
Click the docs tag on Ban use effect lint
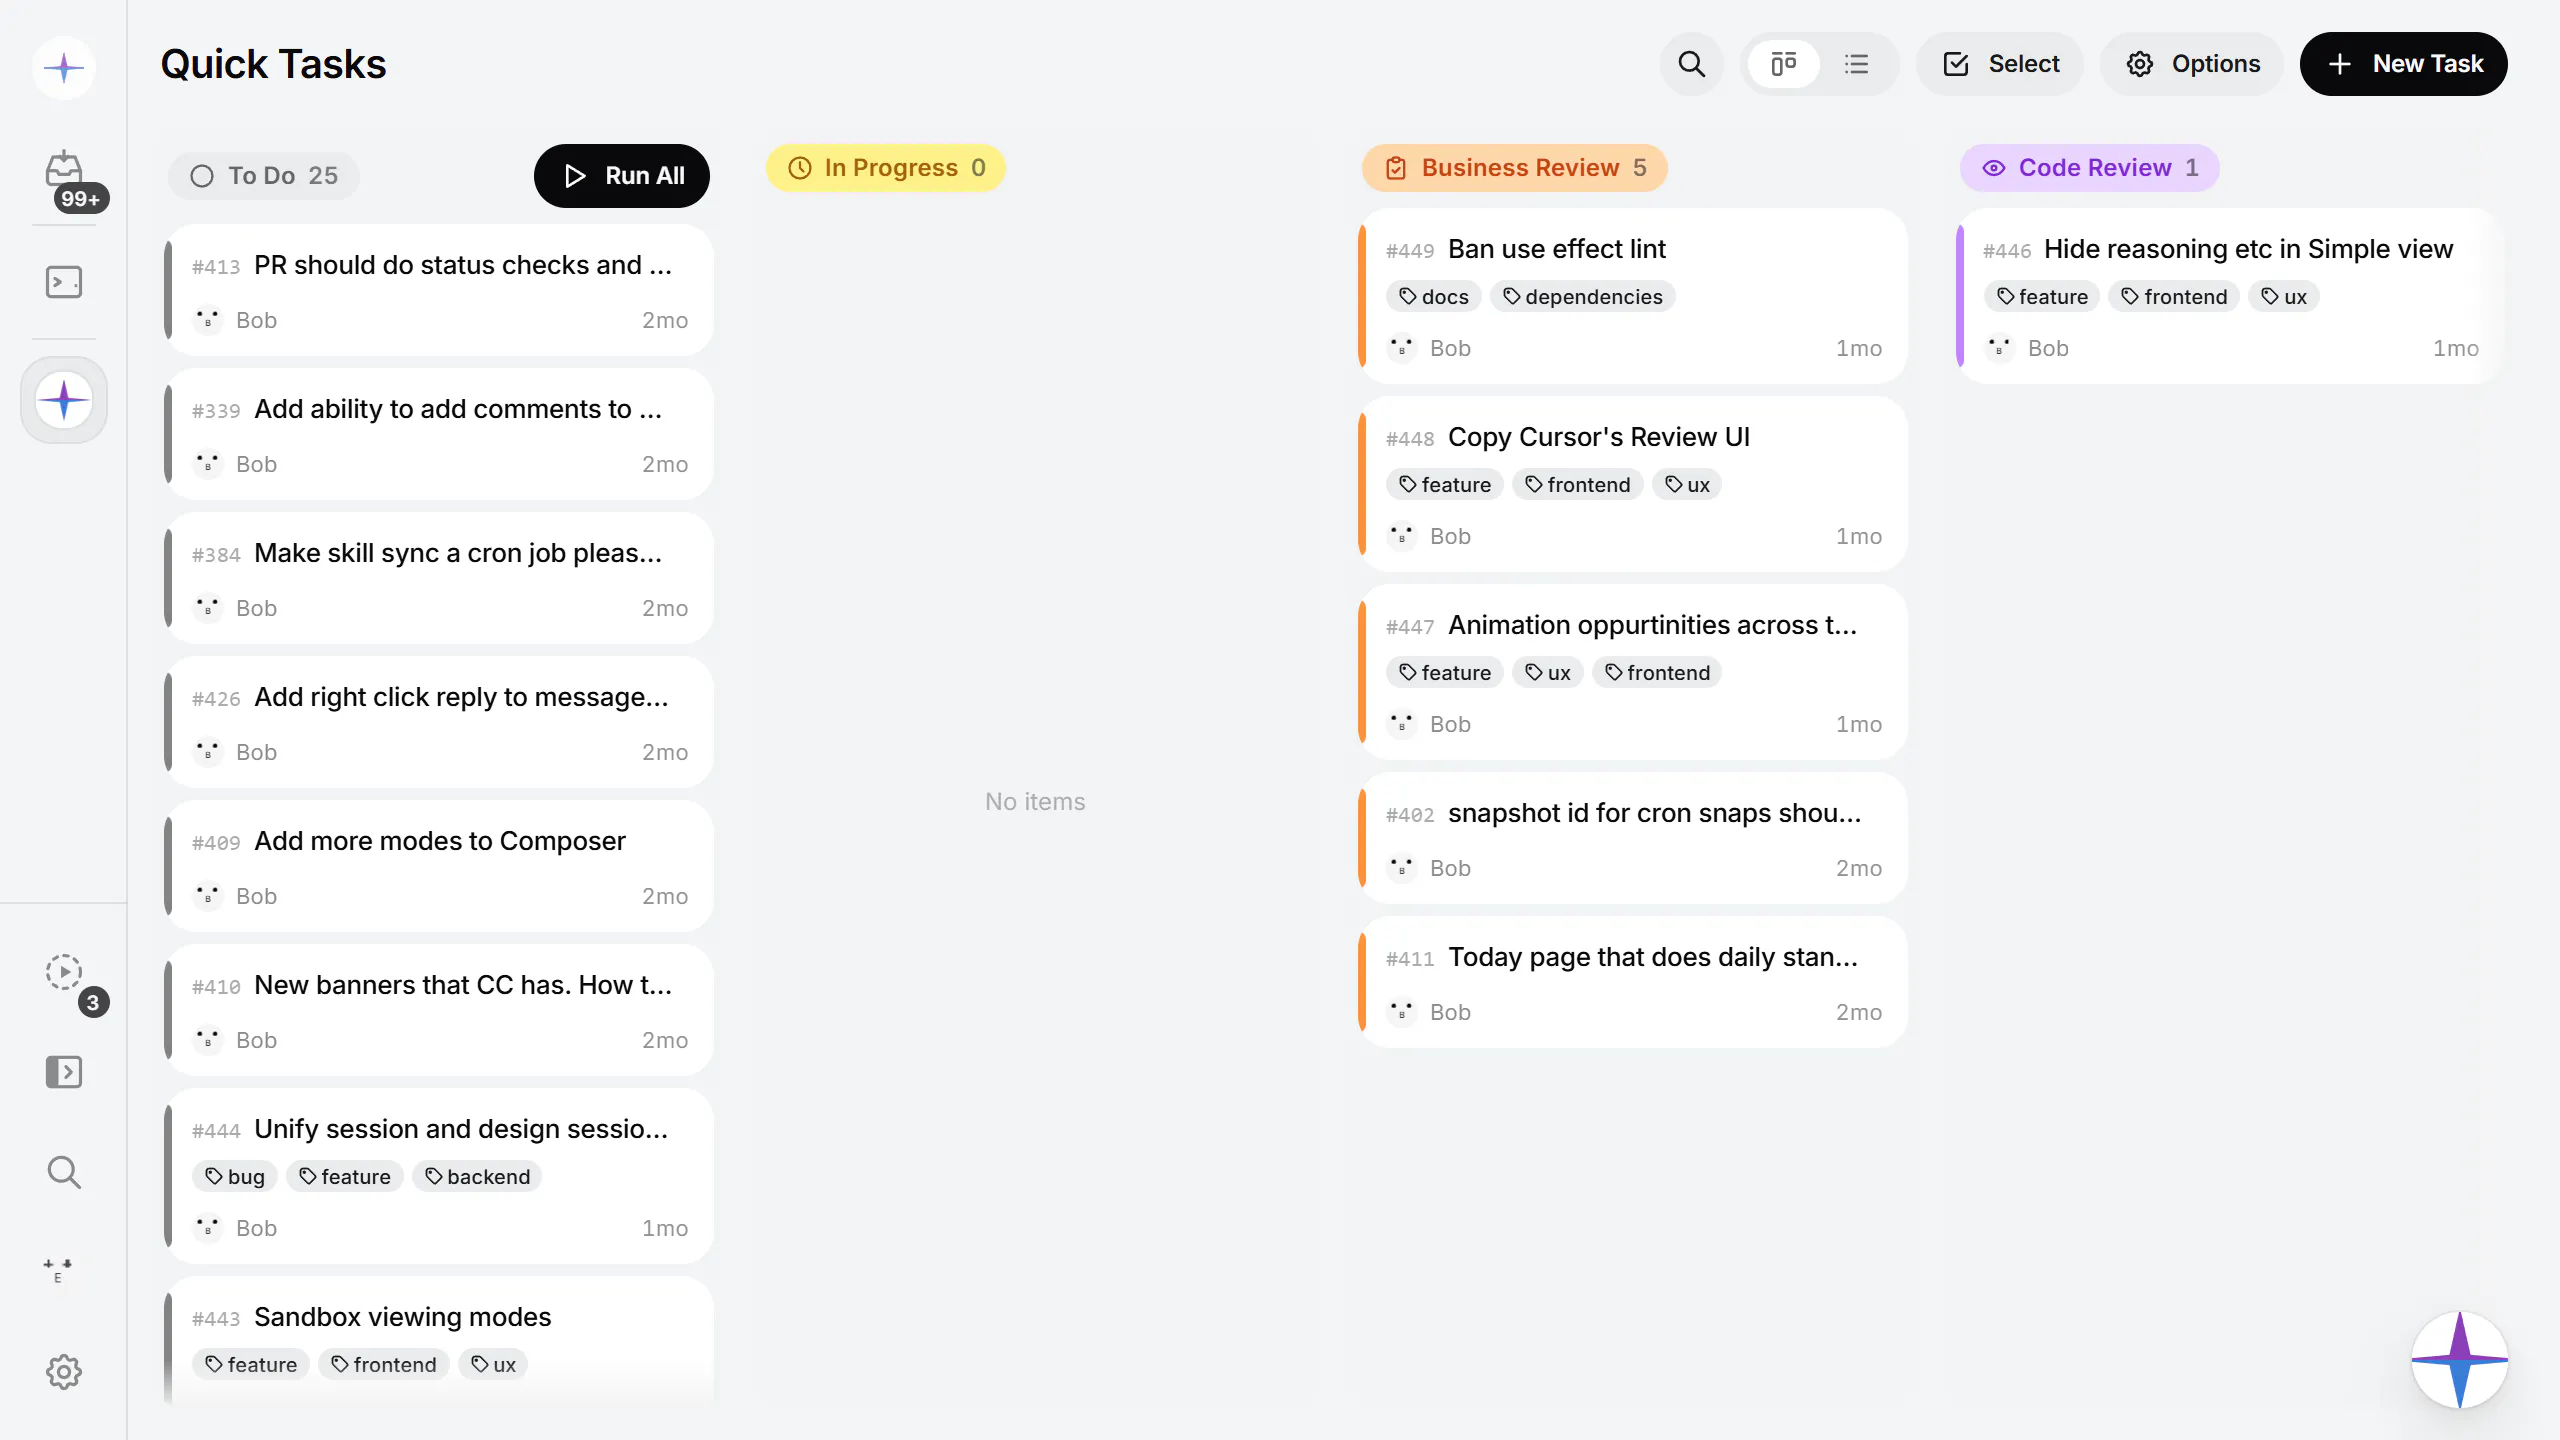(1434, 297)
